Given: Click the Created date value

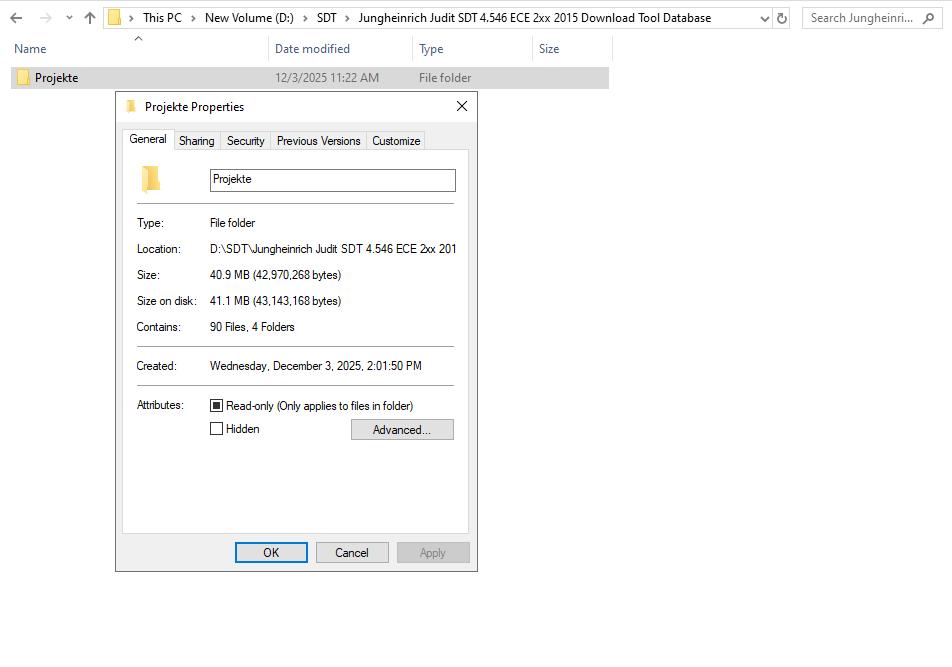Looking at the screenshot, I should (316, 366).
